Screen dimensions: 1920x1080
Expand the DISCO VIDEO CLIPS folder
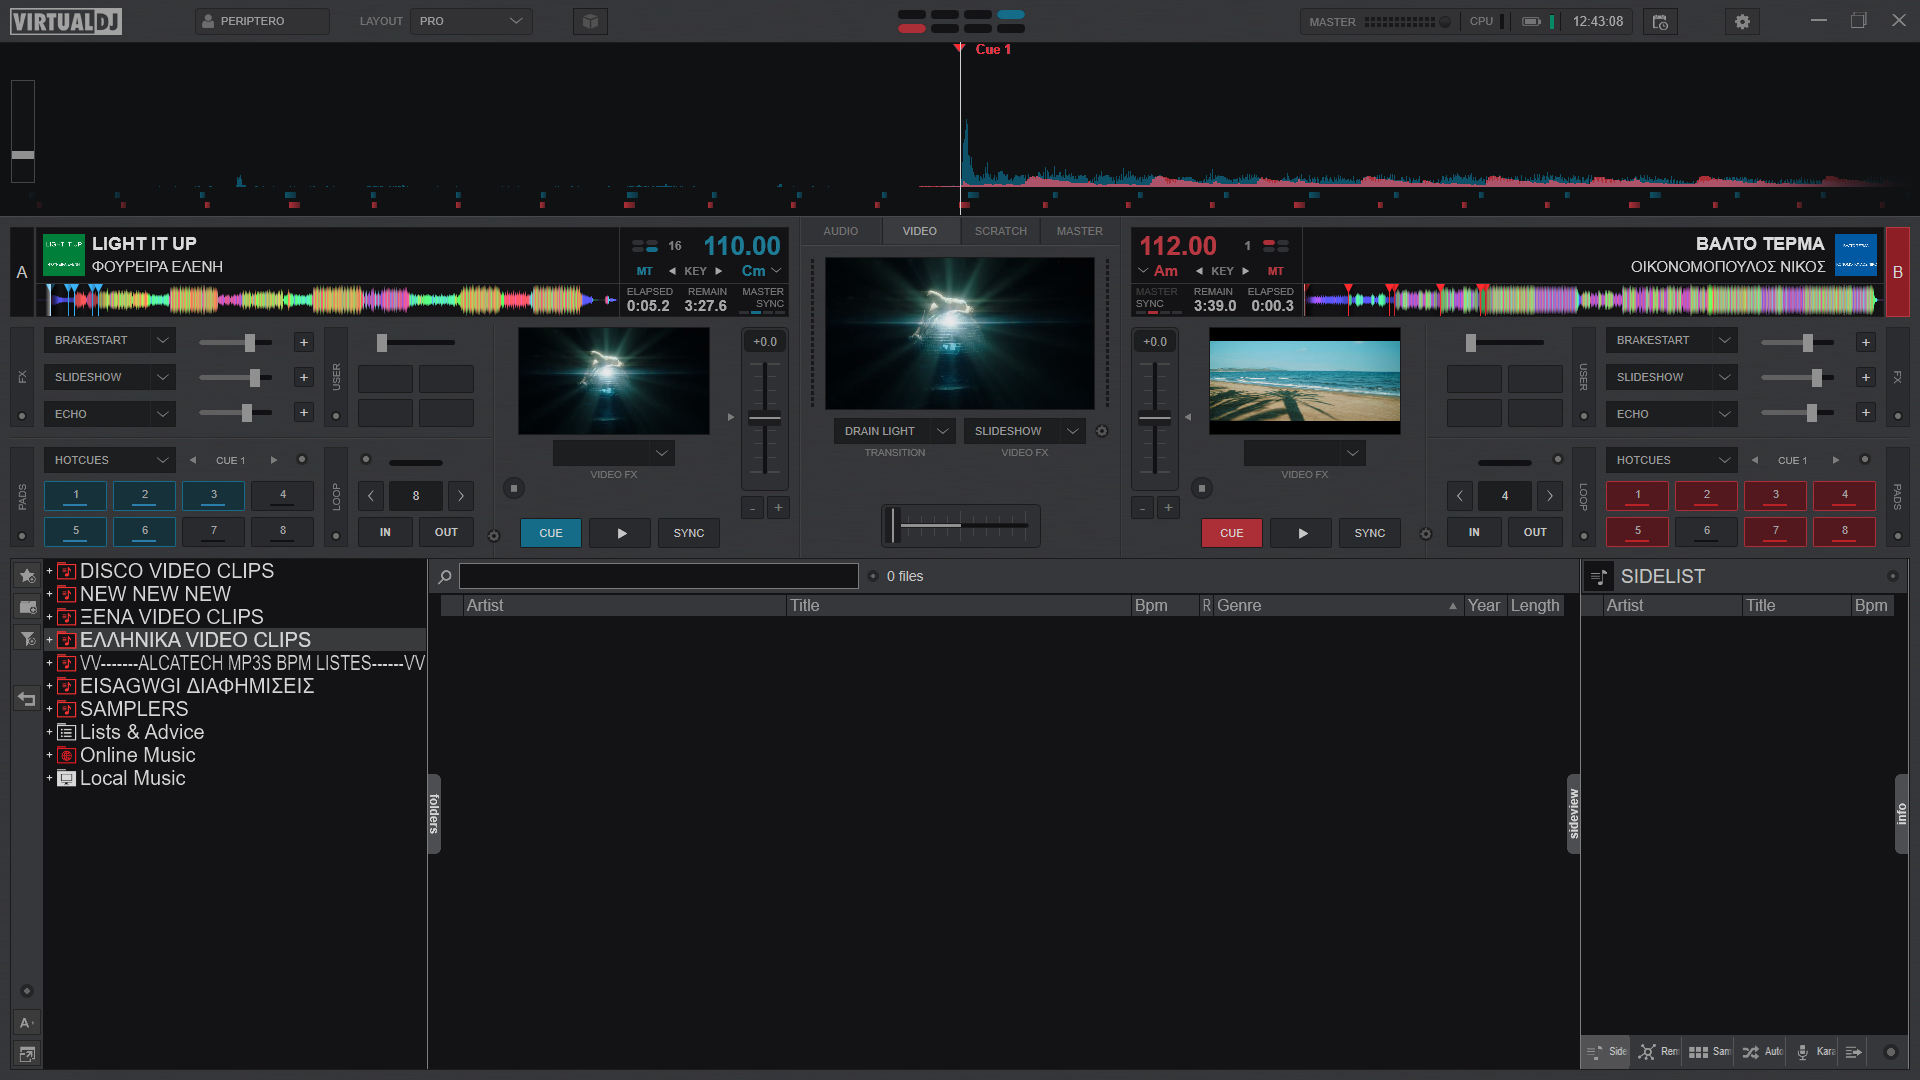tap(49, 571)
